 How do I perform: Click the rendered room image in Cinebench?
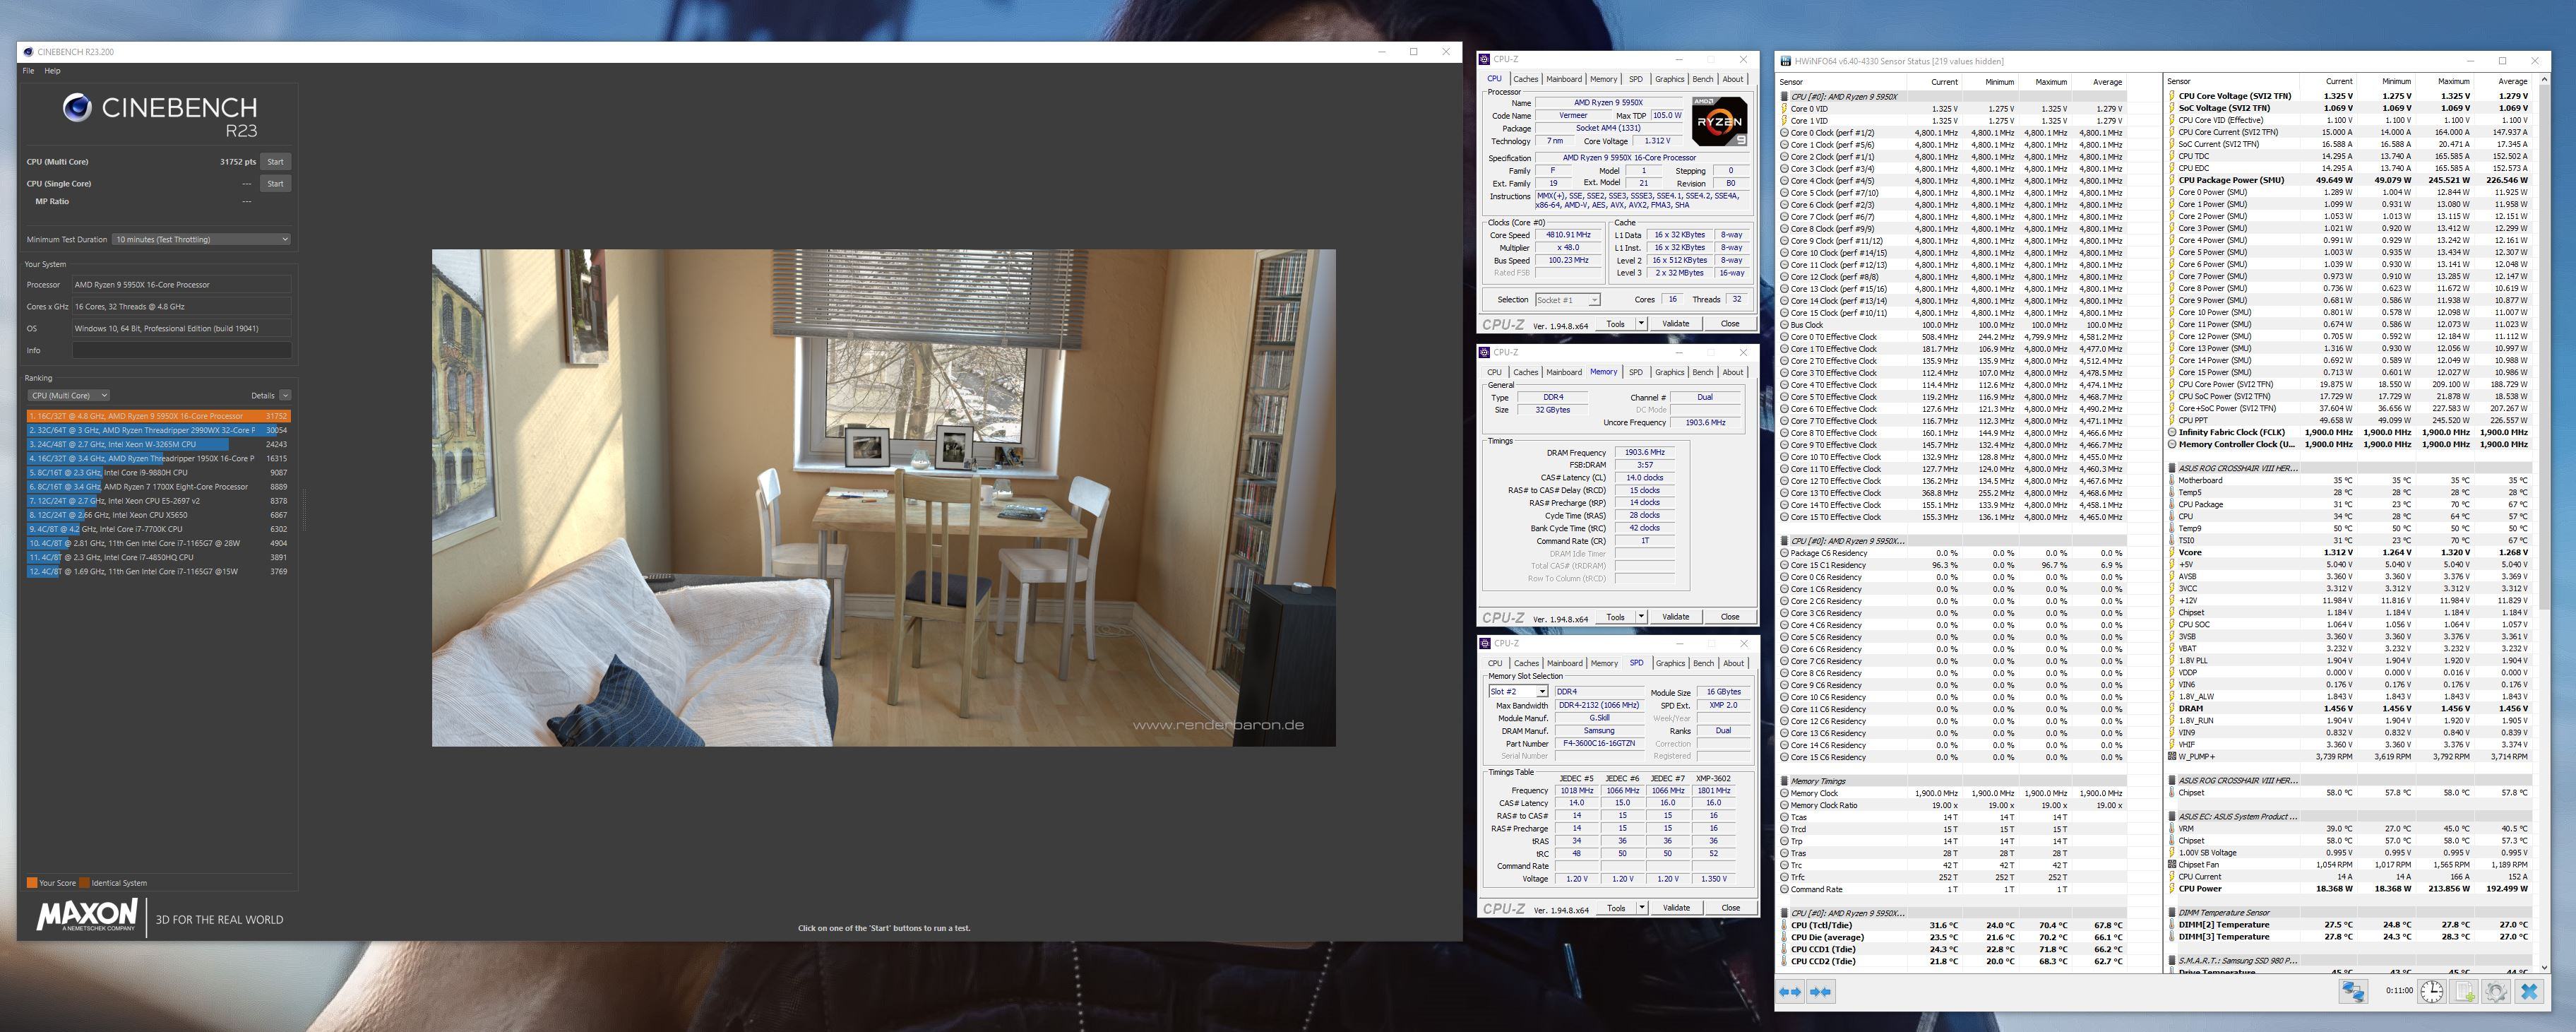click(883, 497)
